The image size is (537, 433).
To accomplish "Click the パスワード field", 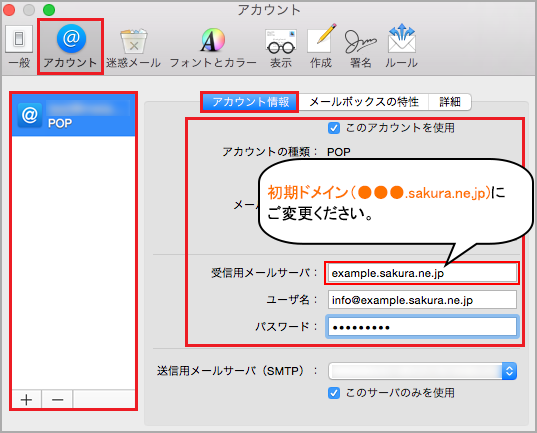I will click(x=422, y=326).
